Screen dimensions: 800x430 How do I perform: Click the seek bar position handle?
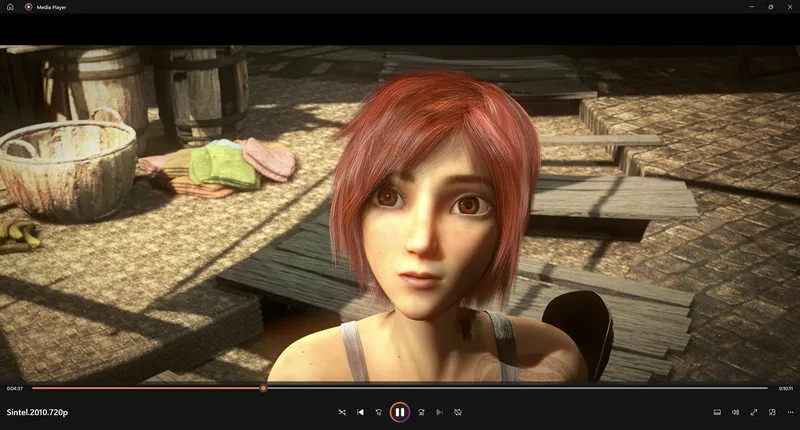tap(263, 388)
